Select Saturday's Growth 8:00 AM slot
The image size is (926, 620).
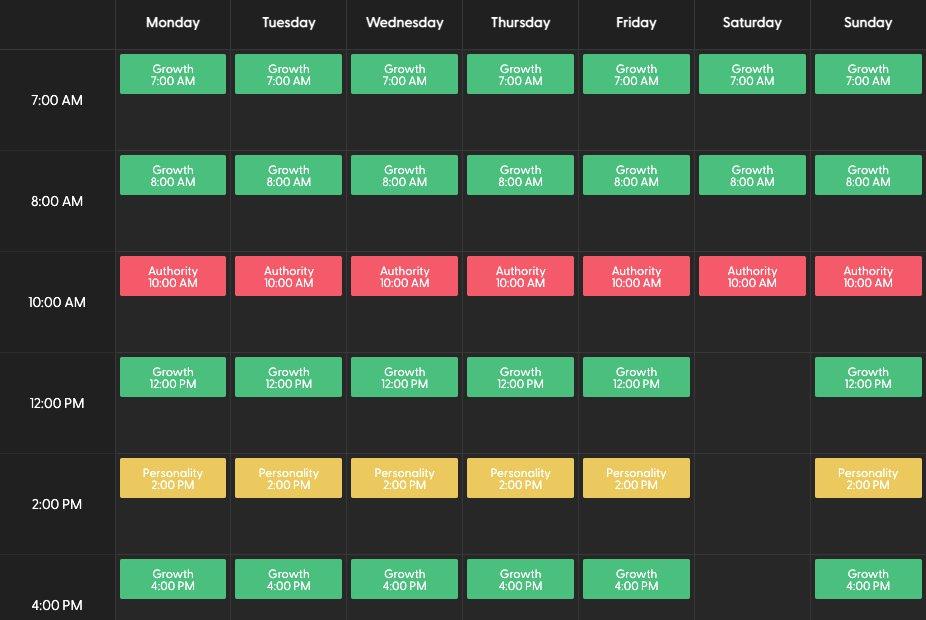tap(752, 175)
